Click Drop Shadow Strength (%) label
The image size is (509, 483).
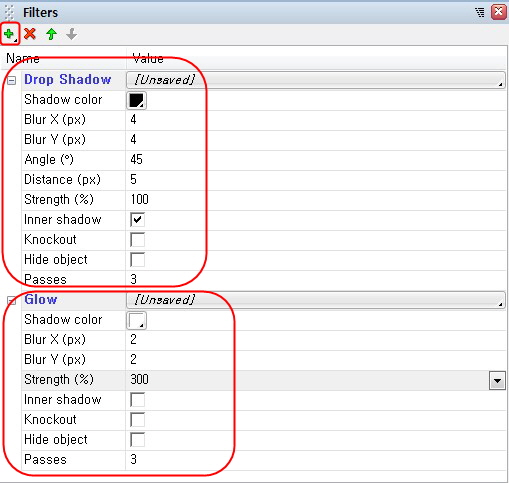coord(59,200)
